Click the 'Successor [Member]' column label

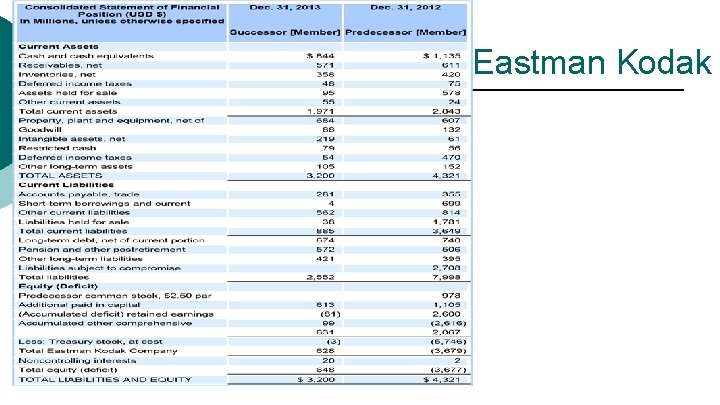pyautogui.click(x=285, y=32)
